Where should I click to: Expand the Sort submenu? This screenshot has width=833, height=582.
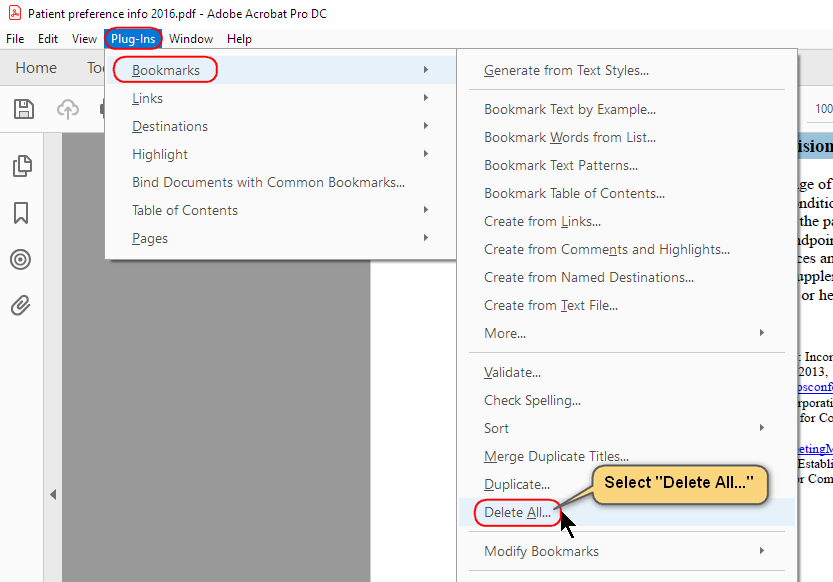[496, 428]
